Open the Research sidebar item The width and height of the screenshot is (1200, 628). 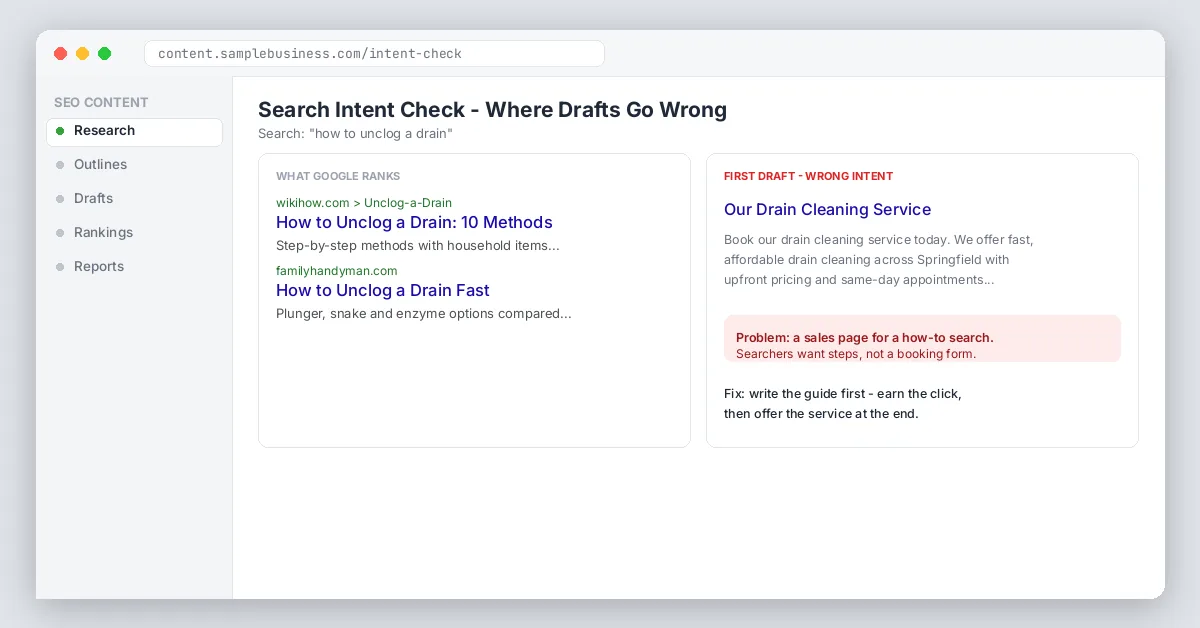[134, 131]
